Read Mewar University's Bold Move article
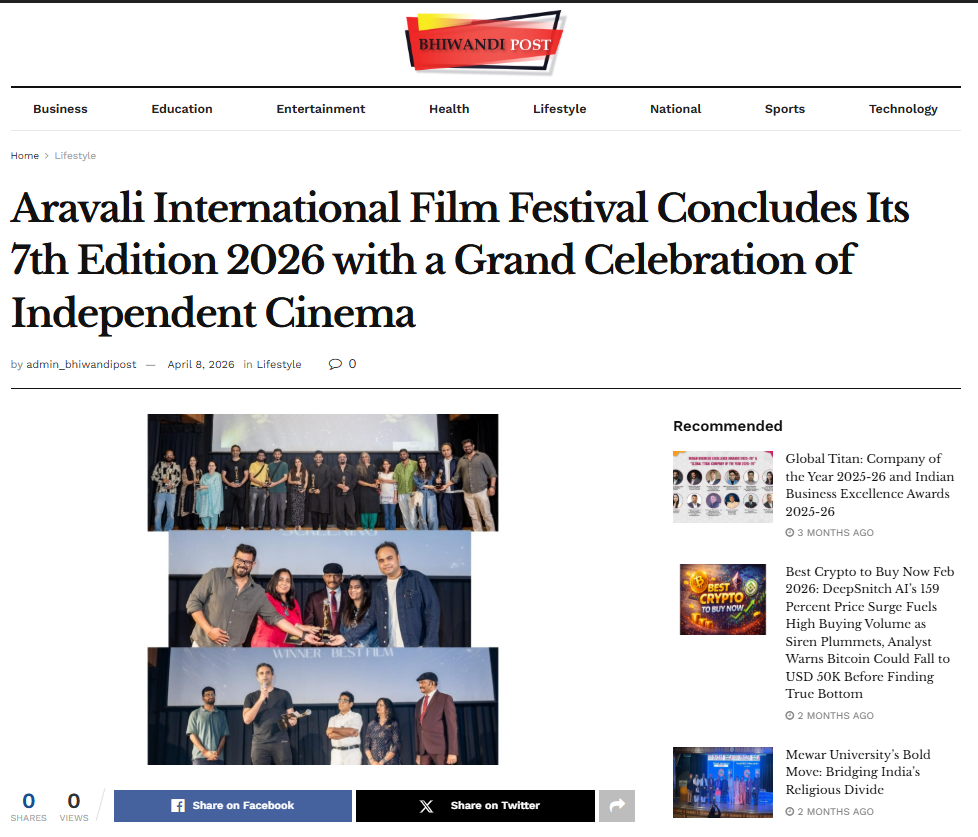Viewport: 978px width, 837px height. [x=857, y=772]
